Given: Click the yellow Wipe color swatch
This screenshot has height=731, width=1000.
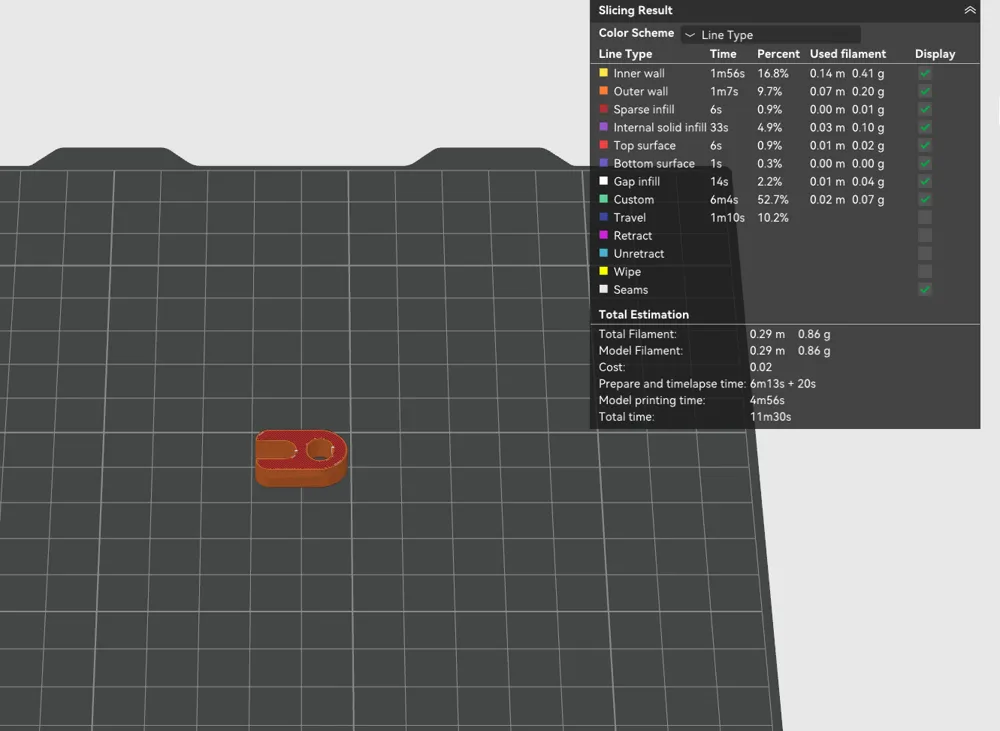Looking at the screenshot, I should point(603,271).
